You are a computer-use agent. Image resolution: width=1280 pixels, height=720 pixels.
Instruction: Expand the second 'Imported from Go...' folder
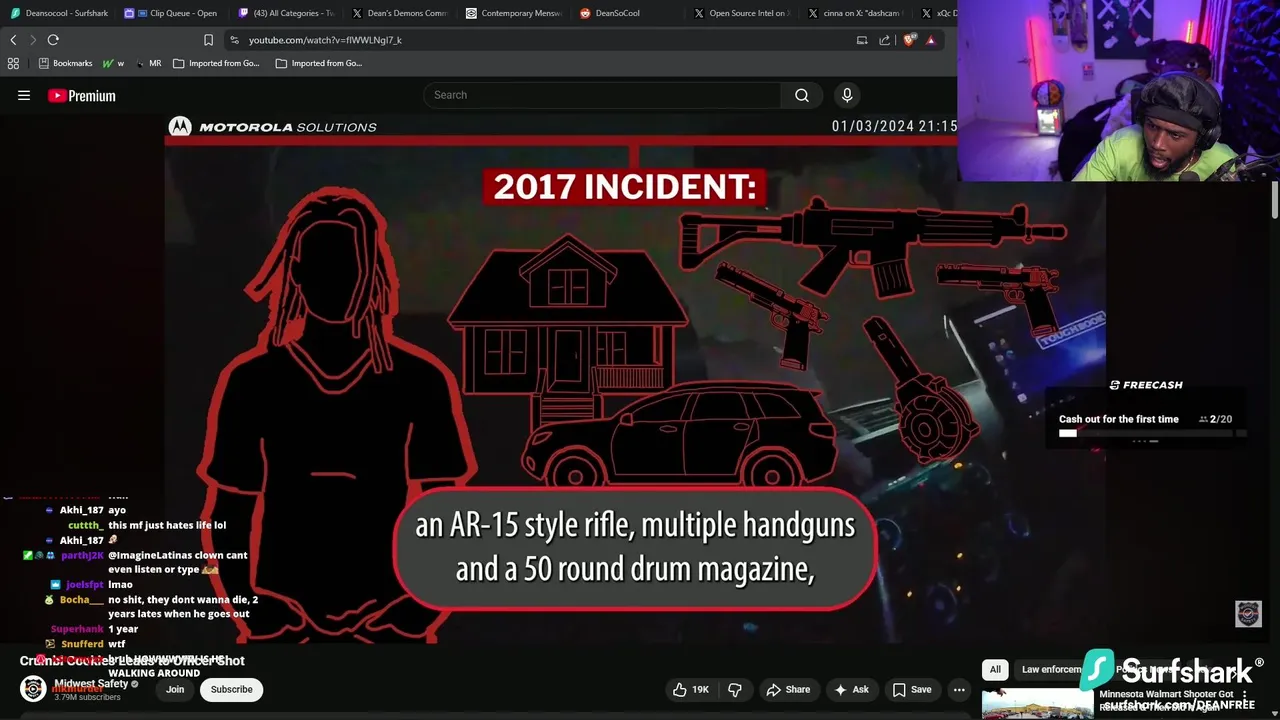tap(319, 63)
